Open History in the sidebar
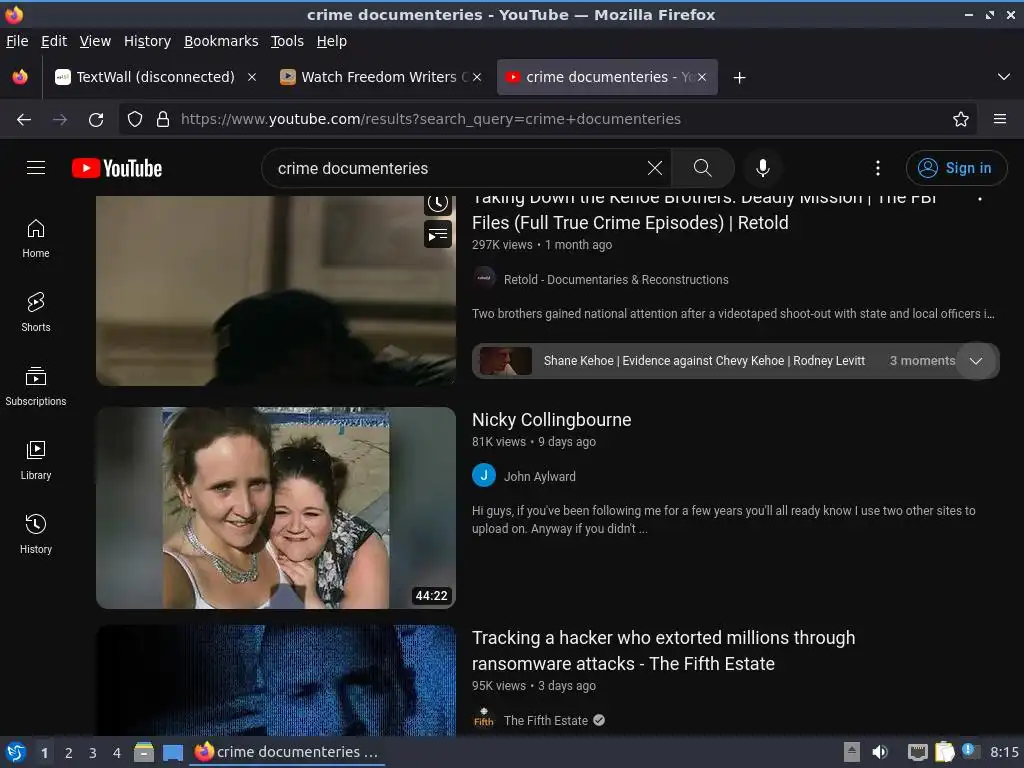This screenshot has width=1024, height=768. [36, 534]
